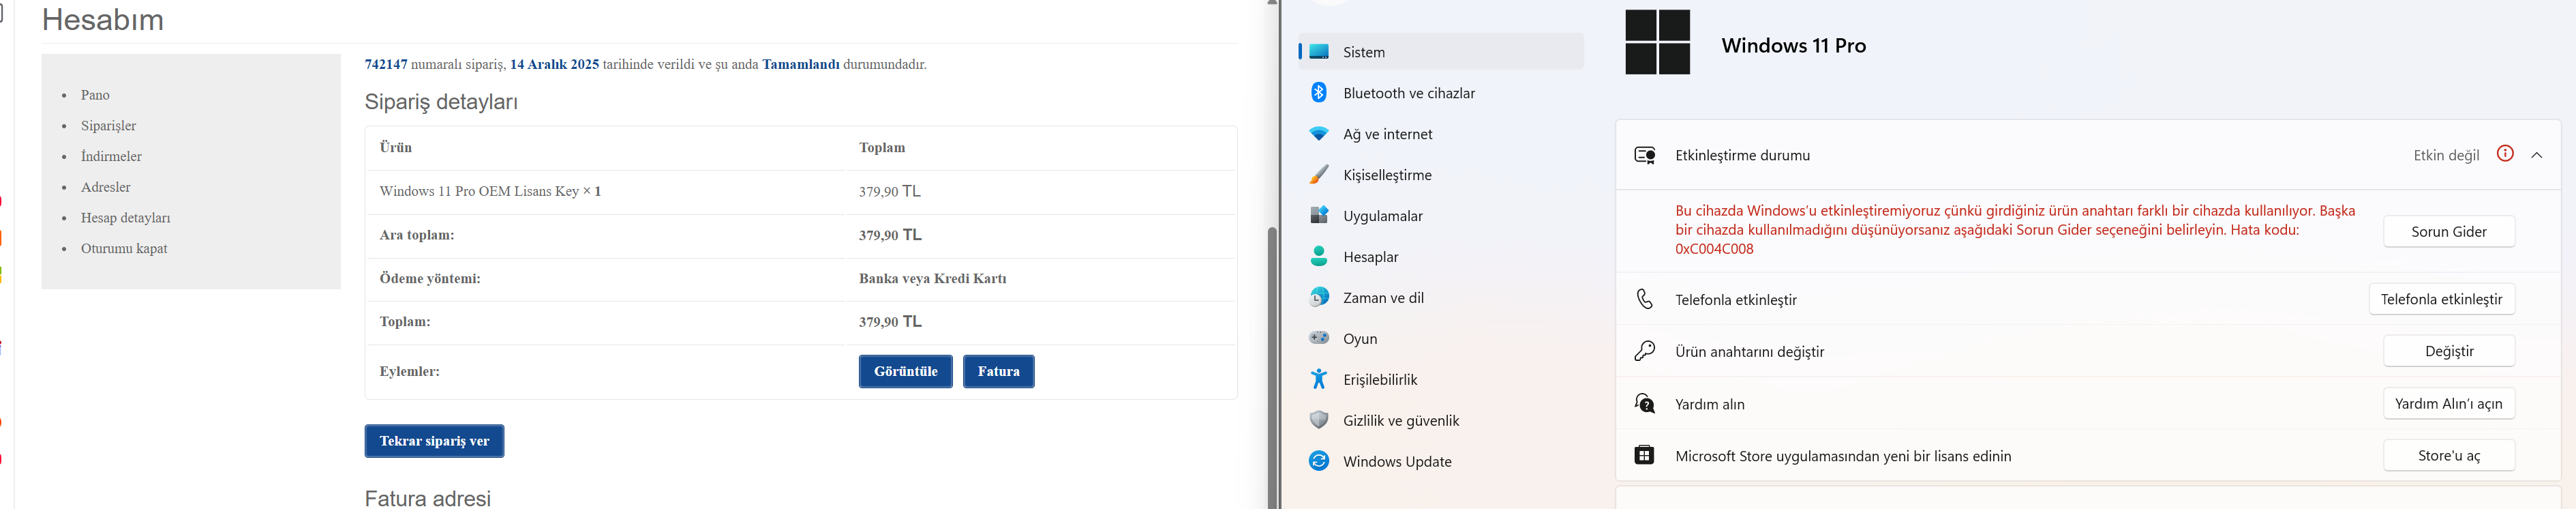
Task: Click the Hesabım page heading
Action: pos(103,20)
